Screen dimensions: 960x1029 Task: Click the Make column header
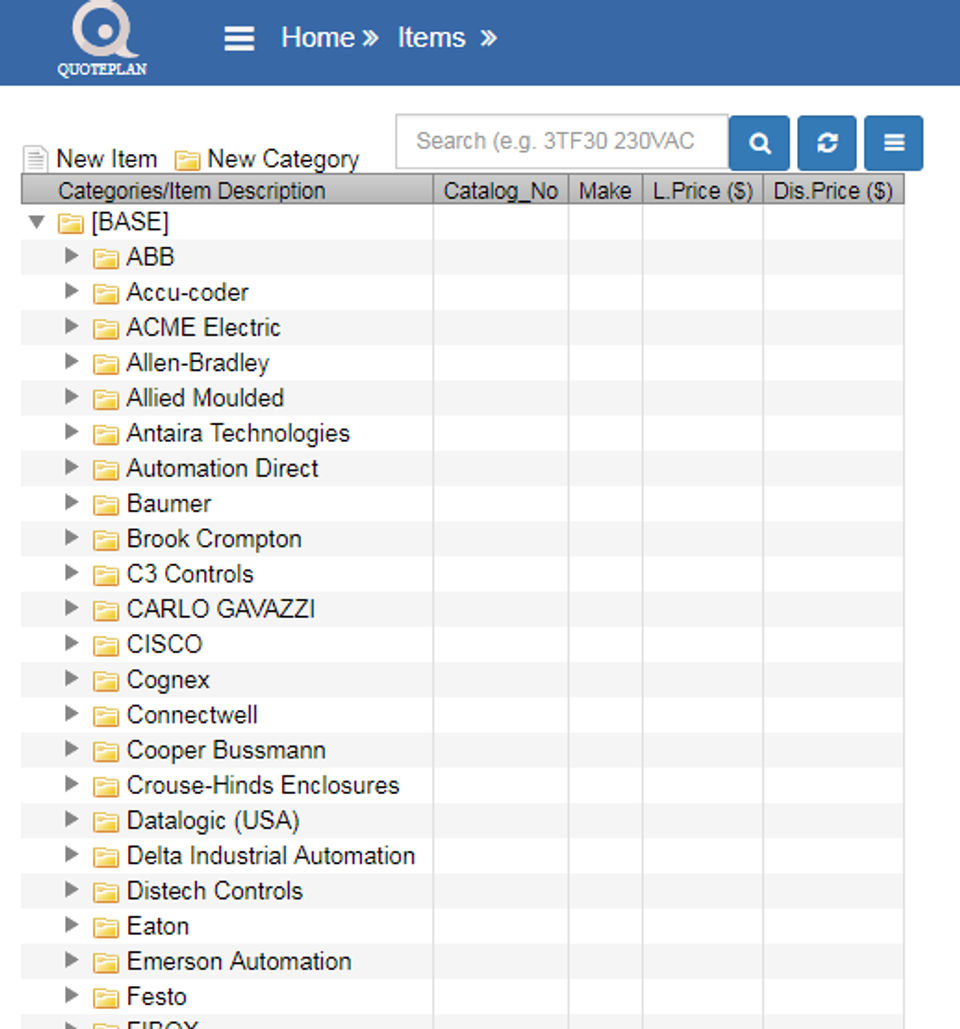pos(605,190)
